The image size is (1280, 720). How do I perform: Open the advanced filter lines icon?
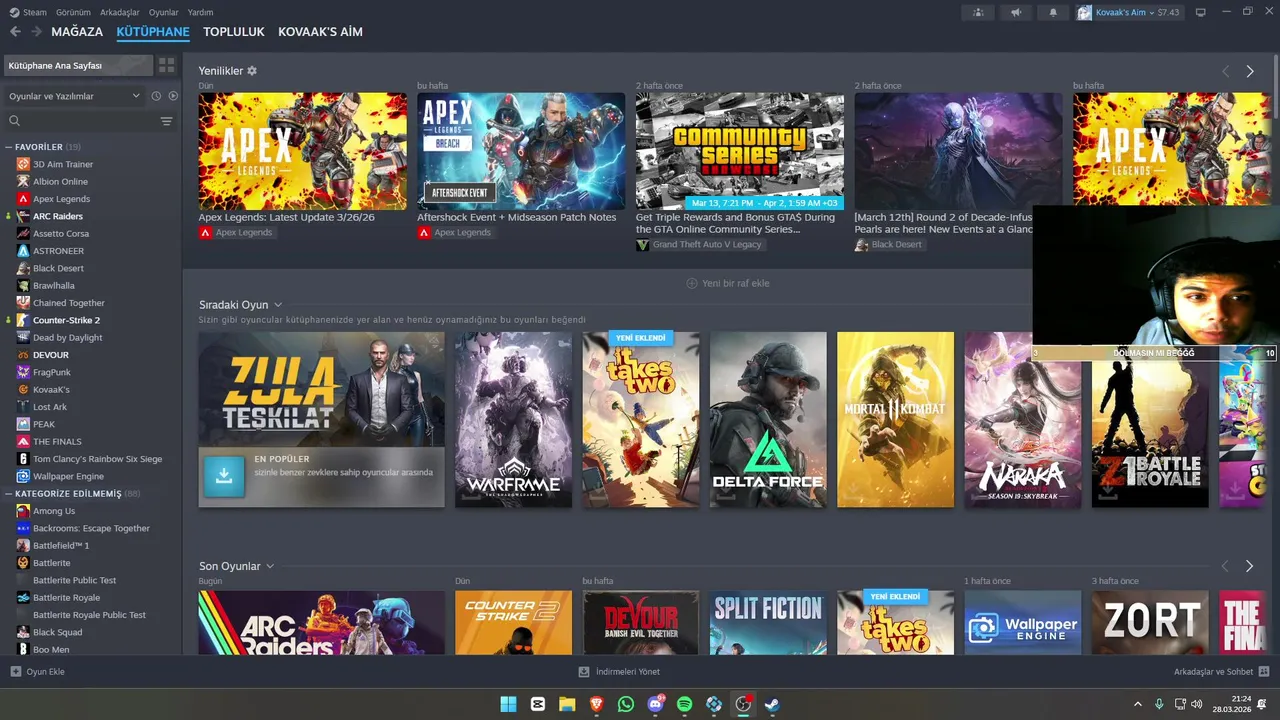coord(166,121)
